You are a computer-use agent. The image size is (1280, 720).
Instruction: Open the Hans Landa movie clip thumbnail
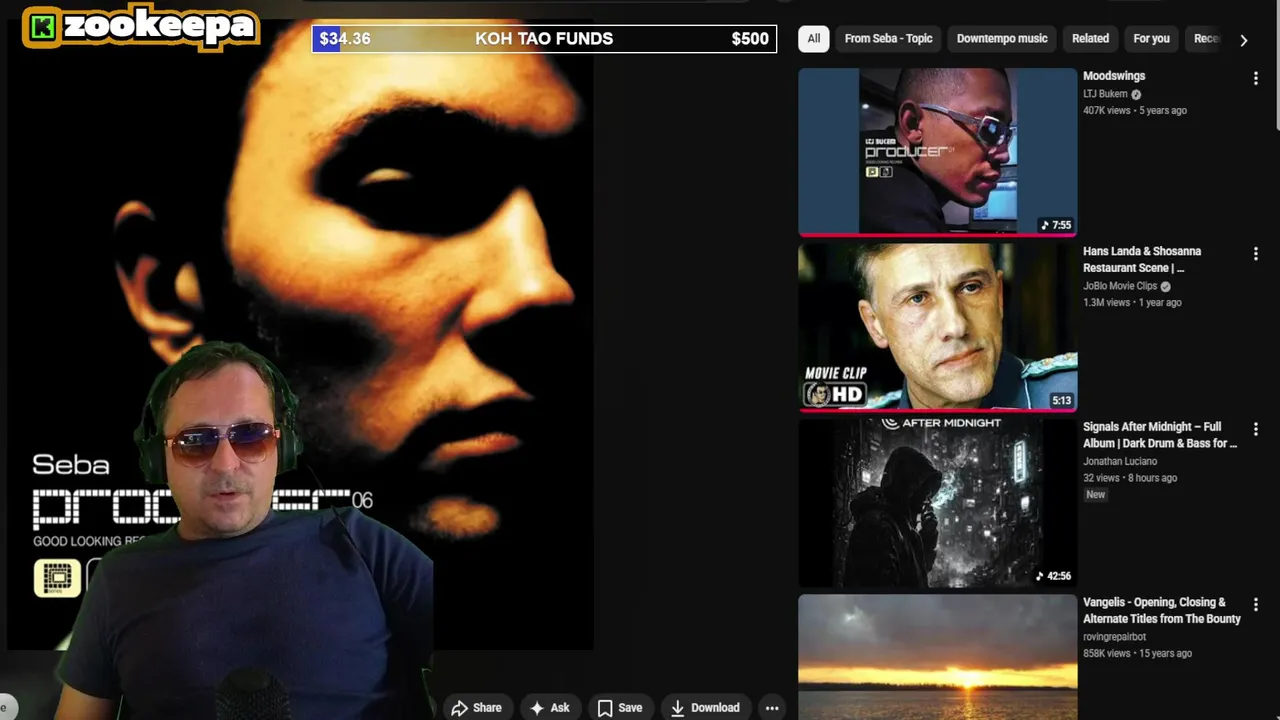(x=938, y=327)
